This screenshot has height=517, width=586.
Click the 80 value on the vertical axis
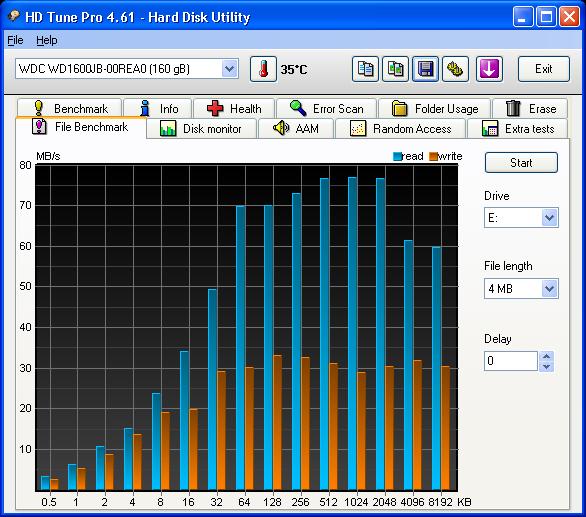(25, 165)
